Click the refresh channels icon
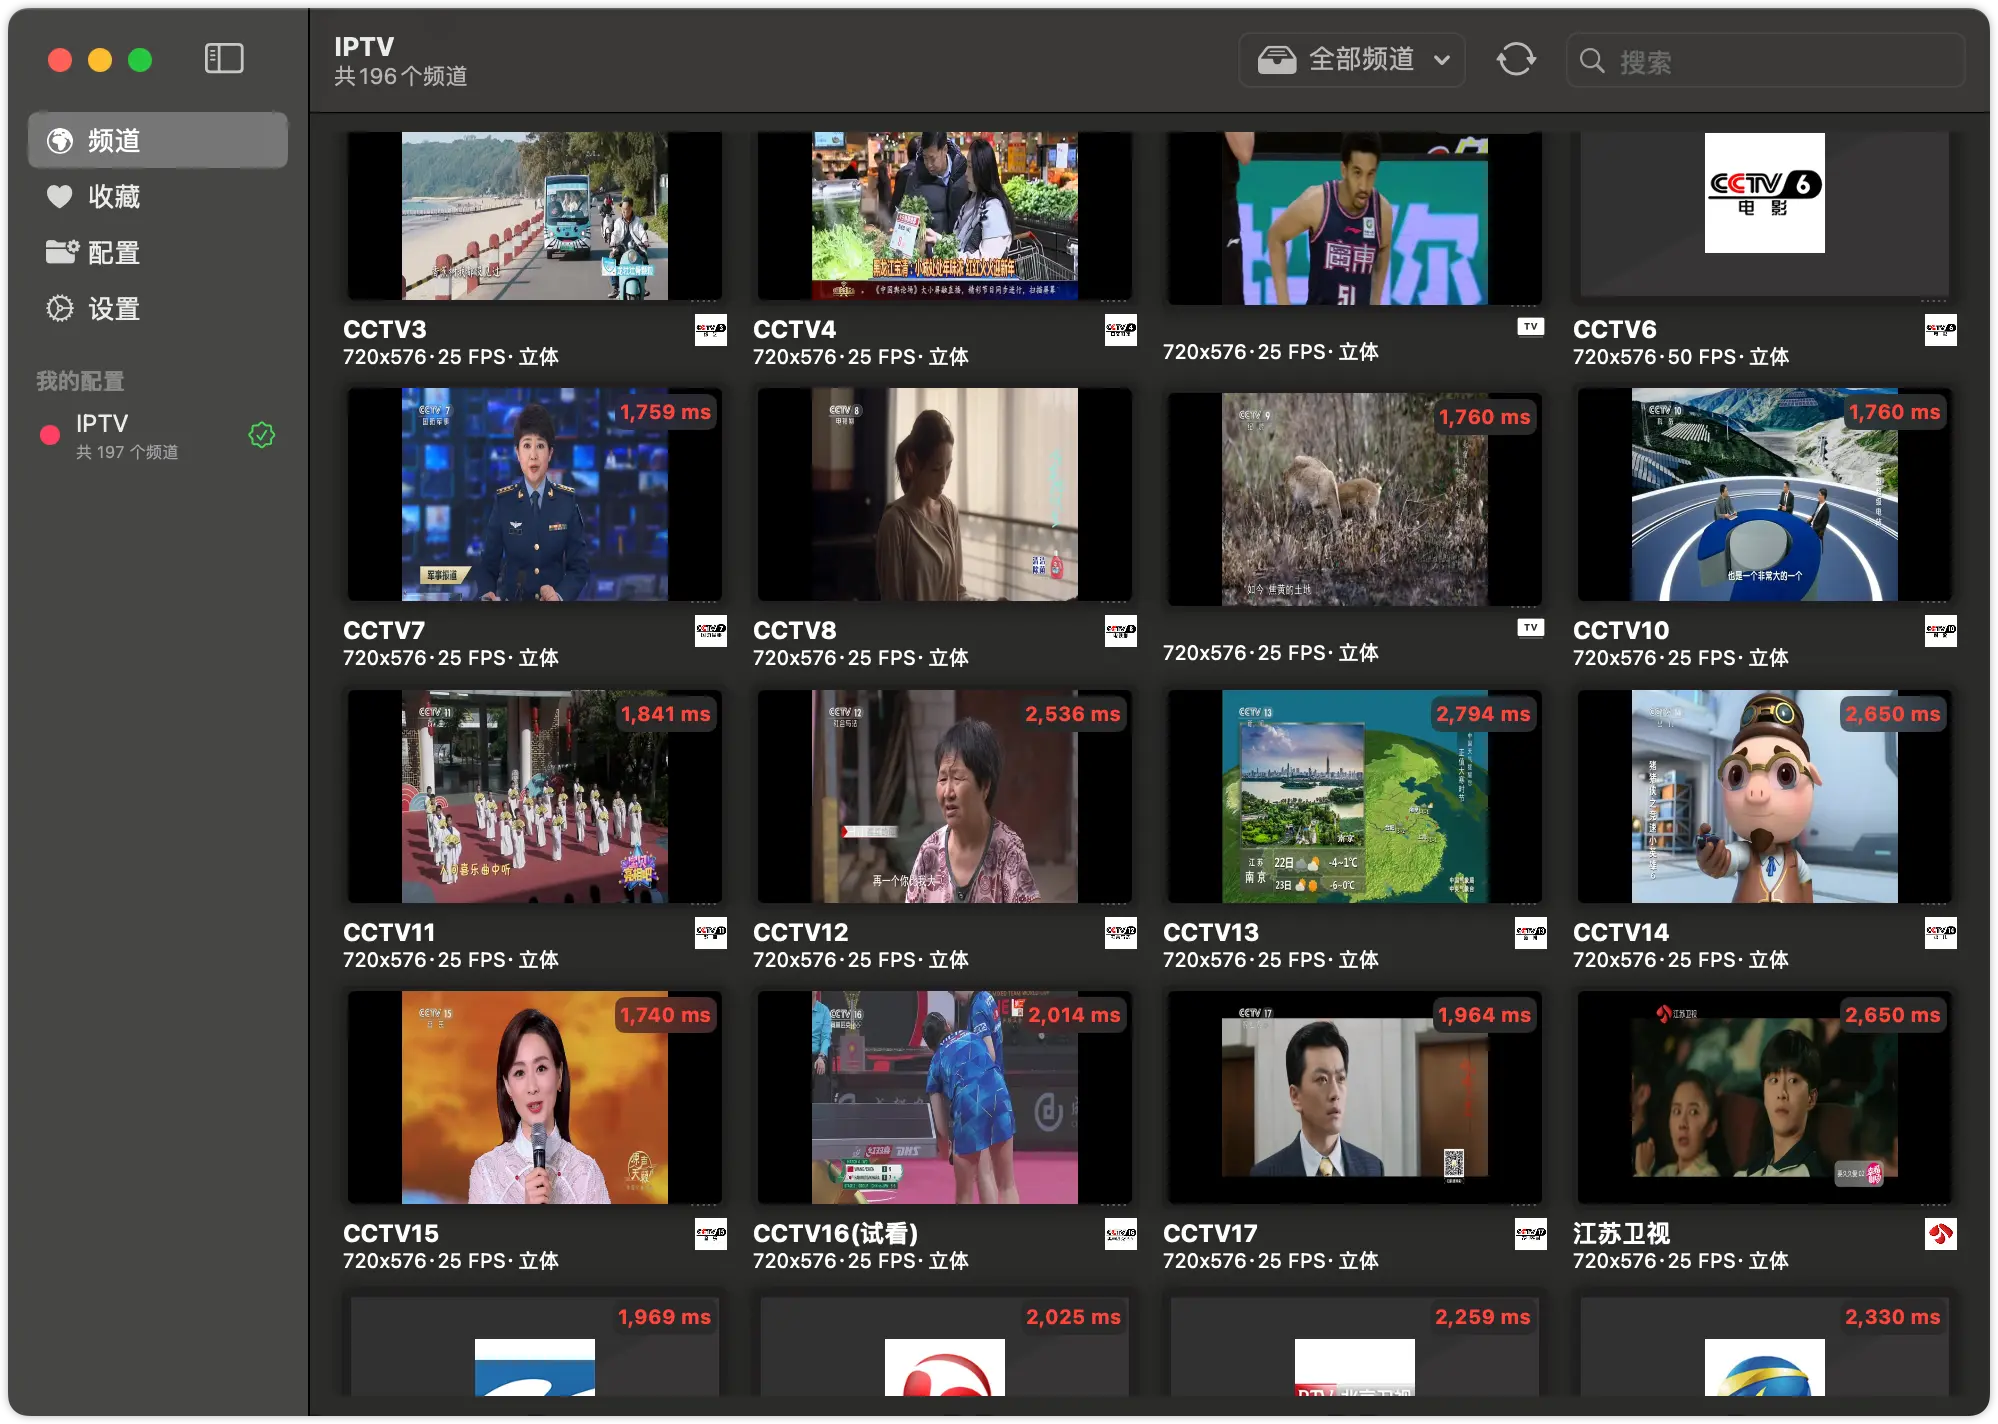 [x=1515, y=60]
